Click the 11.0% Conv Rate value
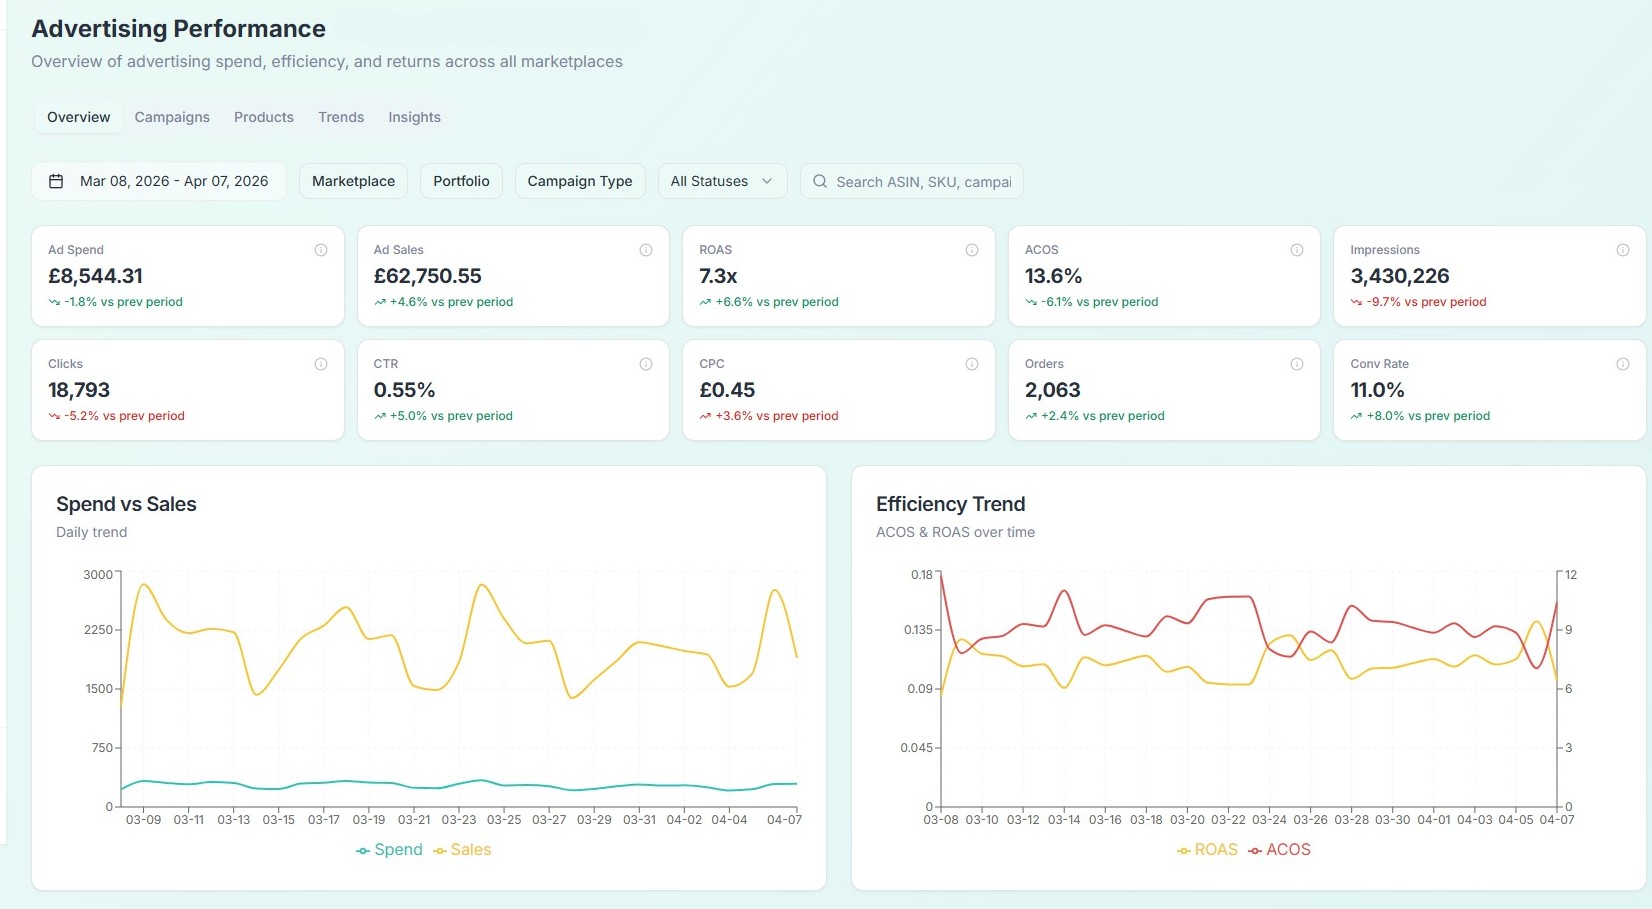The width and height of the screenshot is (1652, 909). (1377, 390)
